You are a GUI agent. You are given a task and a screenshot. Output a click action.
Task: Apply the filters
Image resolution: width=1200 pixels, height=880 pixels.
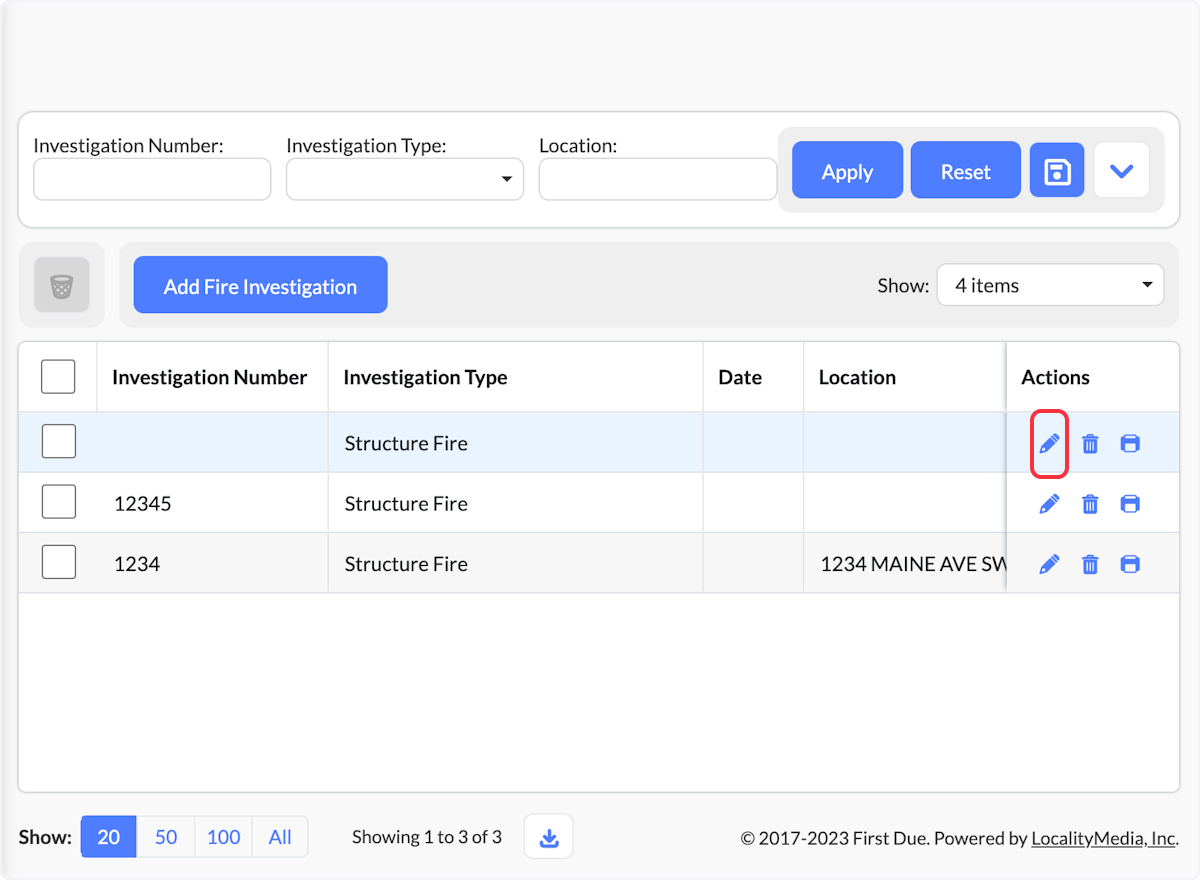point(847,171)
